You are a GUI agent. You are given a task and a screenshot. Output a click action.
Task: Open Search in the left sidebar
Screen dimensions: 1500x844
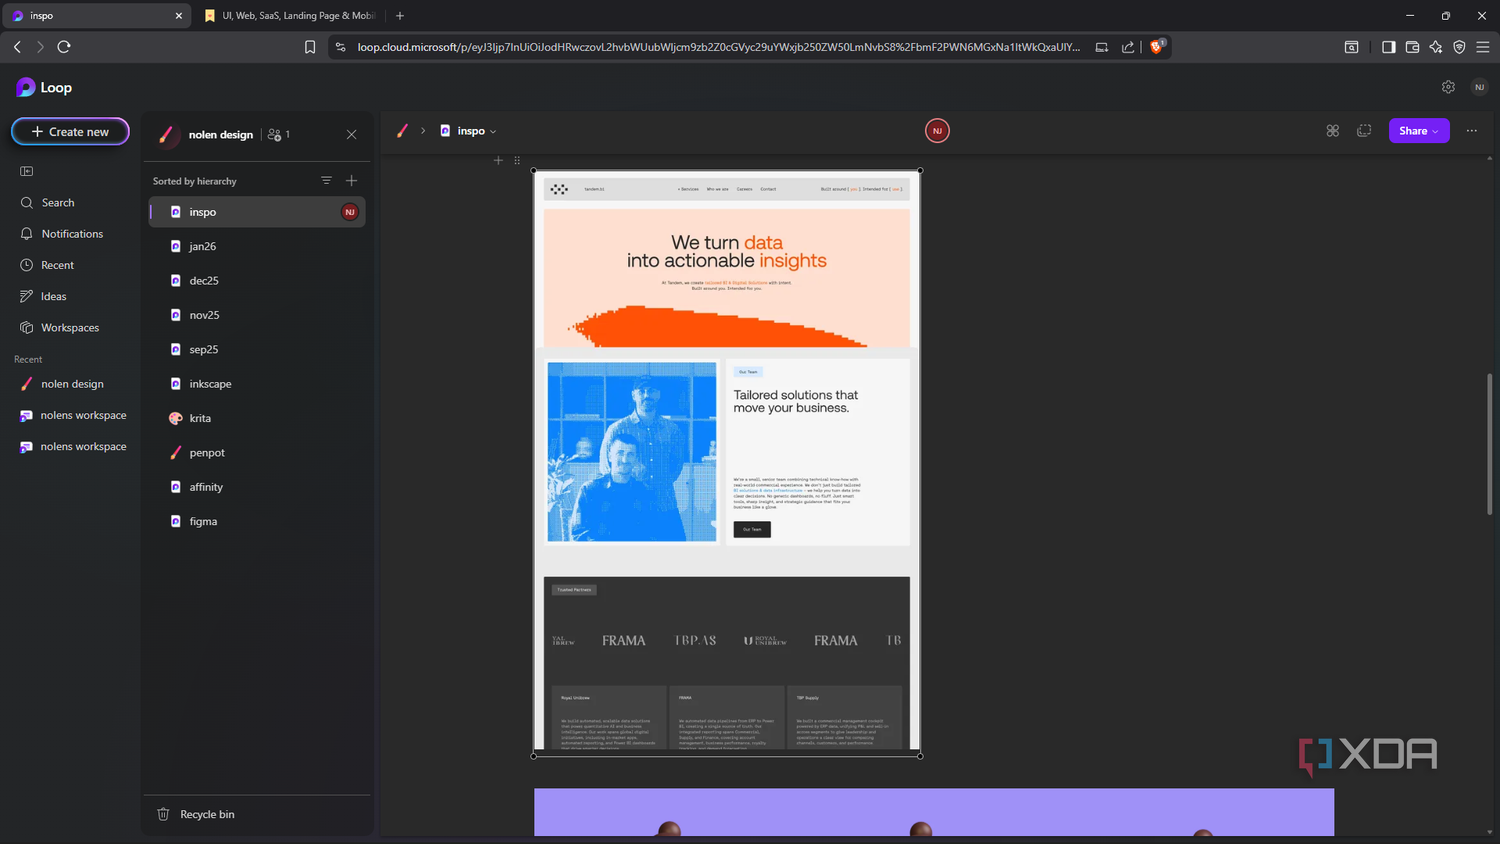[x=58, y=203]
